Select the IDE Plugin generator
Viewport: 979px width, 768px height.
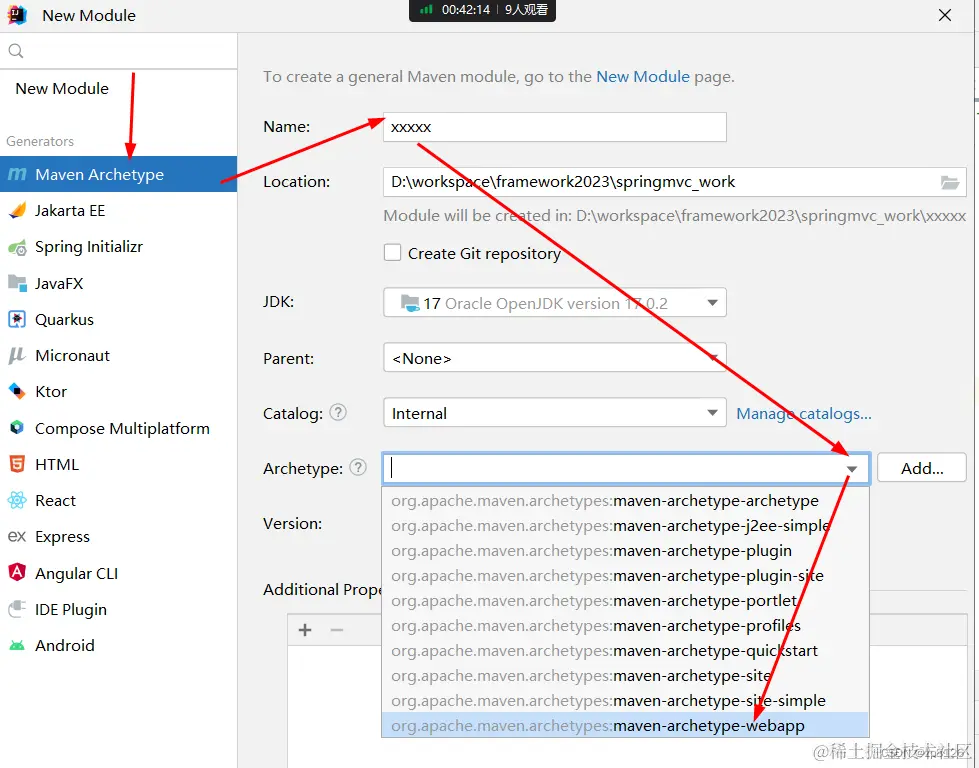click(118, 609)
